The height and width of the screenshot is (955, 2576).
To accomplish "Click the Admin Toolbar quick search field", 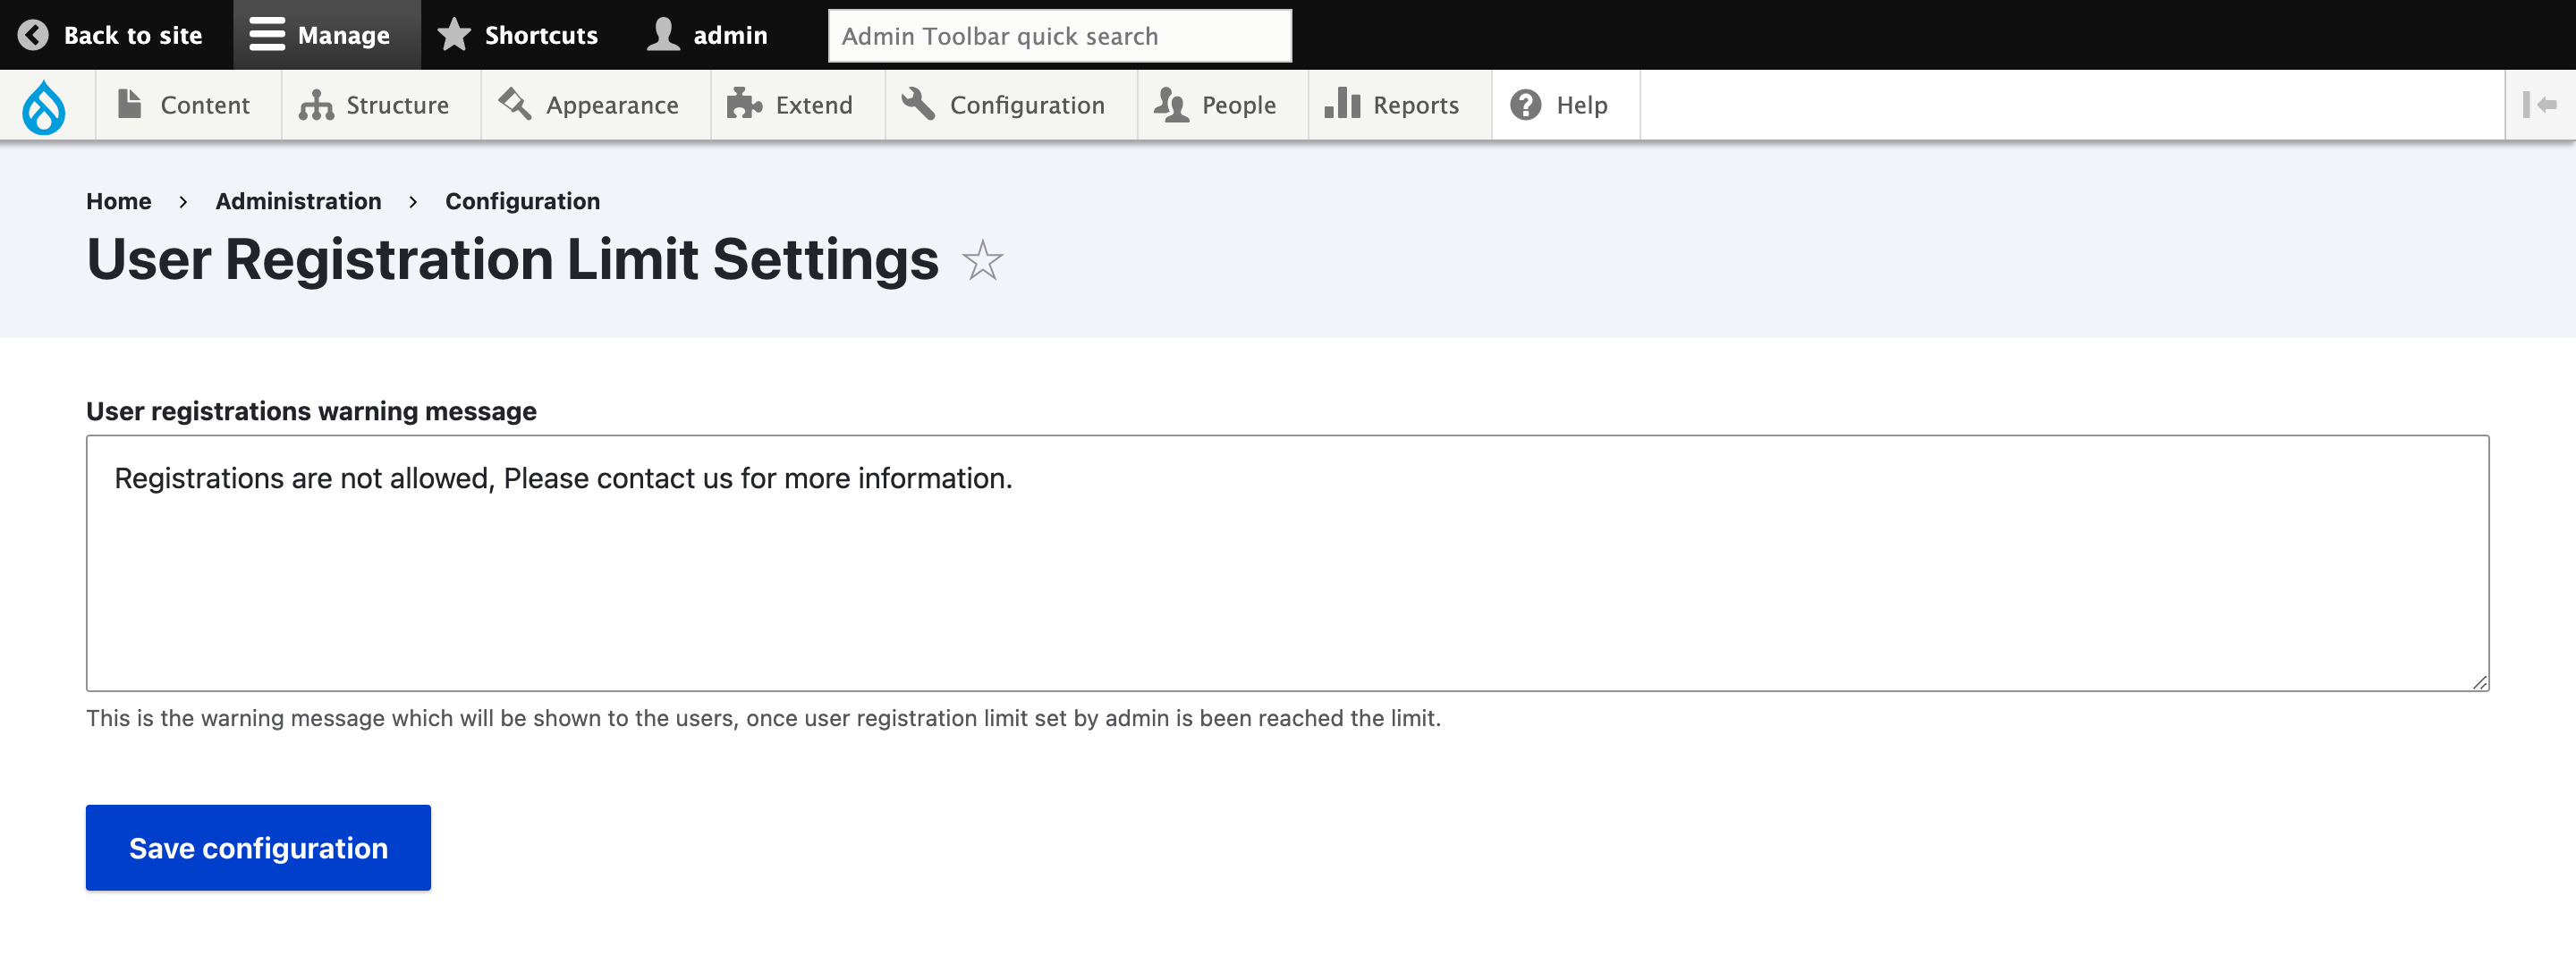I will 1059,35.
